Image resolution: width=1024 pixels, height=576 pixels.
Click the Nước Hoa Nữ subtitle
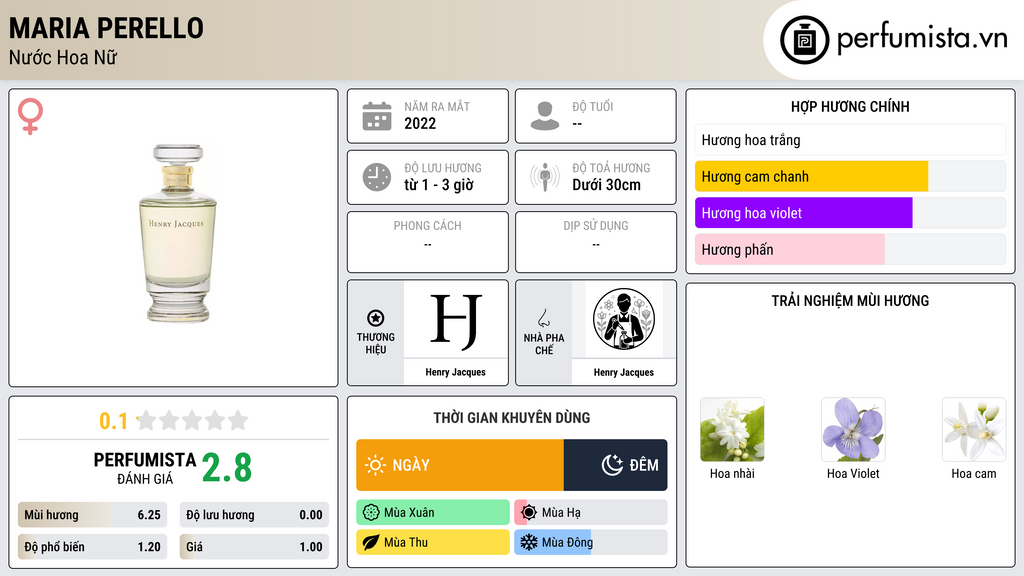63,58
